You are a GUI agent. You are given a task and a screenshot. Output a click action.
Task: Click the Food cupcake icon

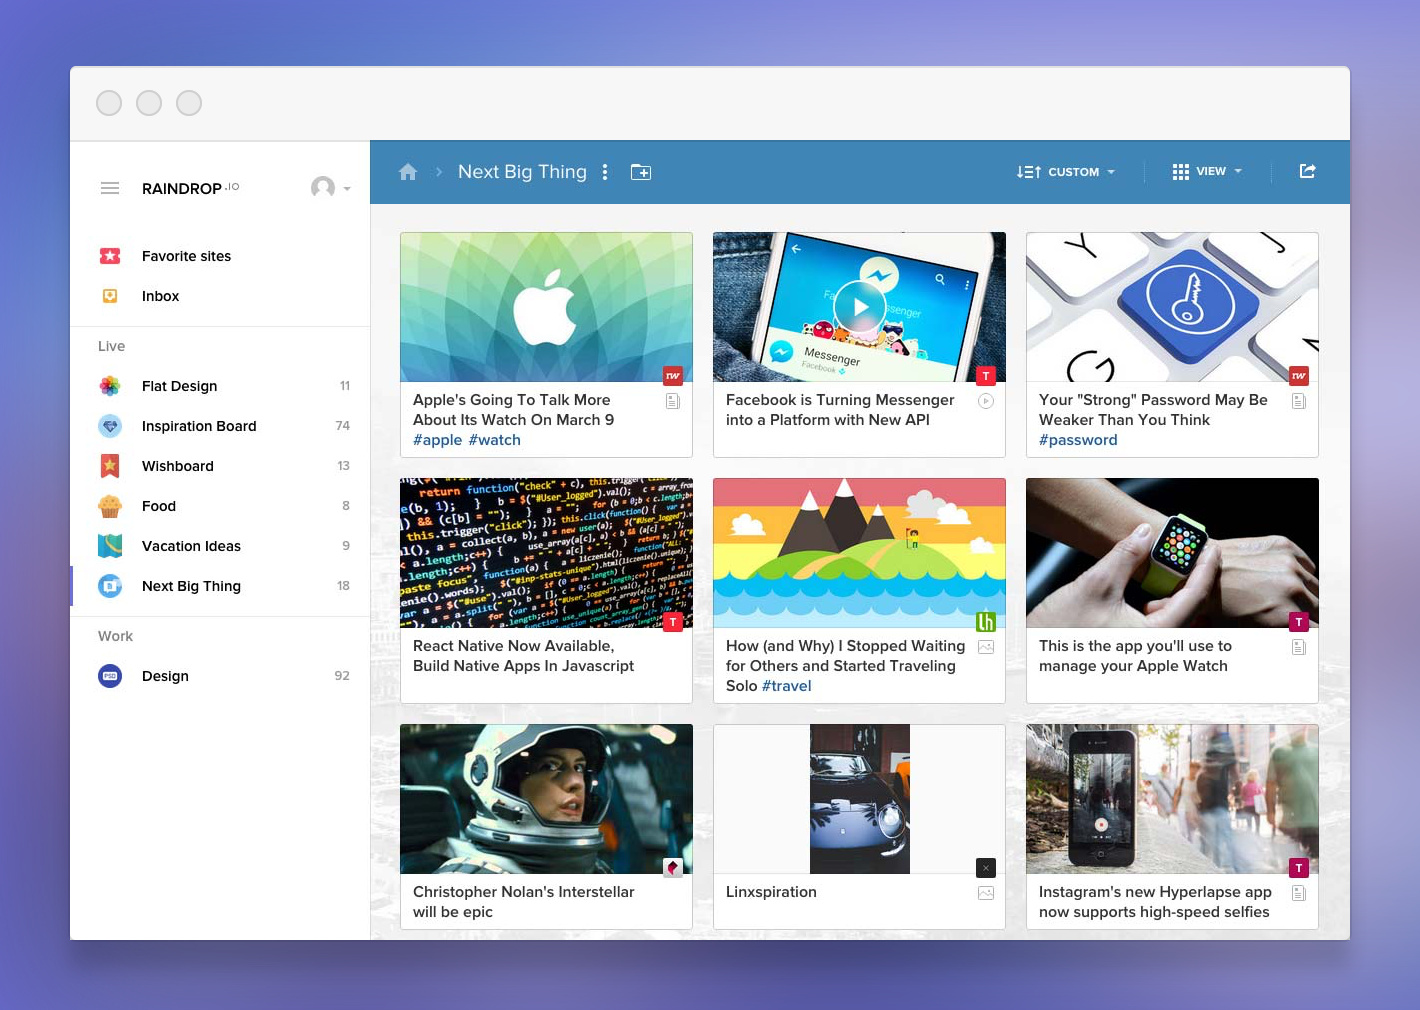pos(110,506)
